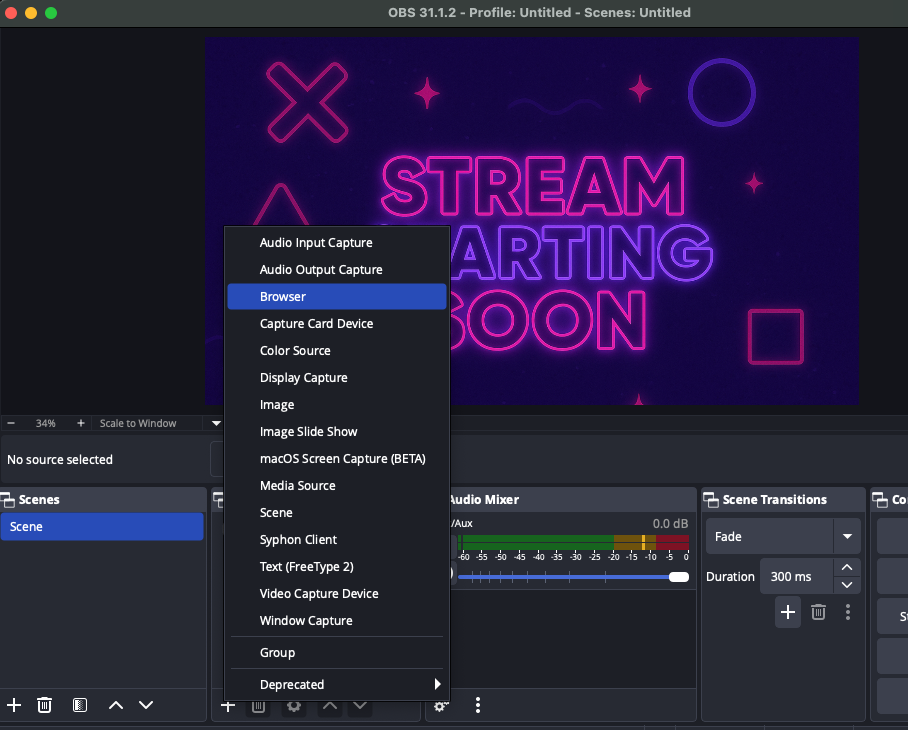The width and height of the screenshot is (908, 730).
Task: Move the scene down with the arrow
Action: [x=146, y=705]
